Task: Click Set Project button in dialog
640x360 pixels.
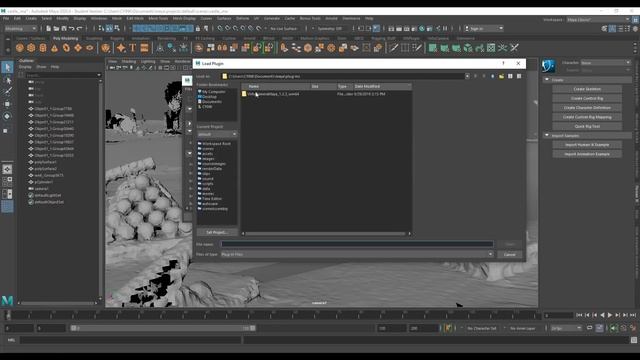Action: 216,232
